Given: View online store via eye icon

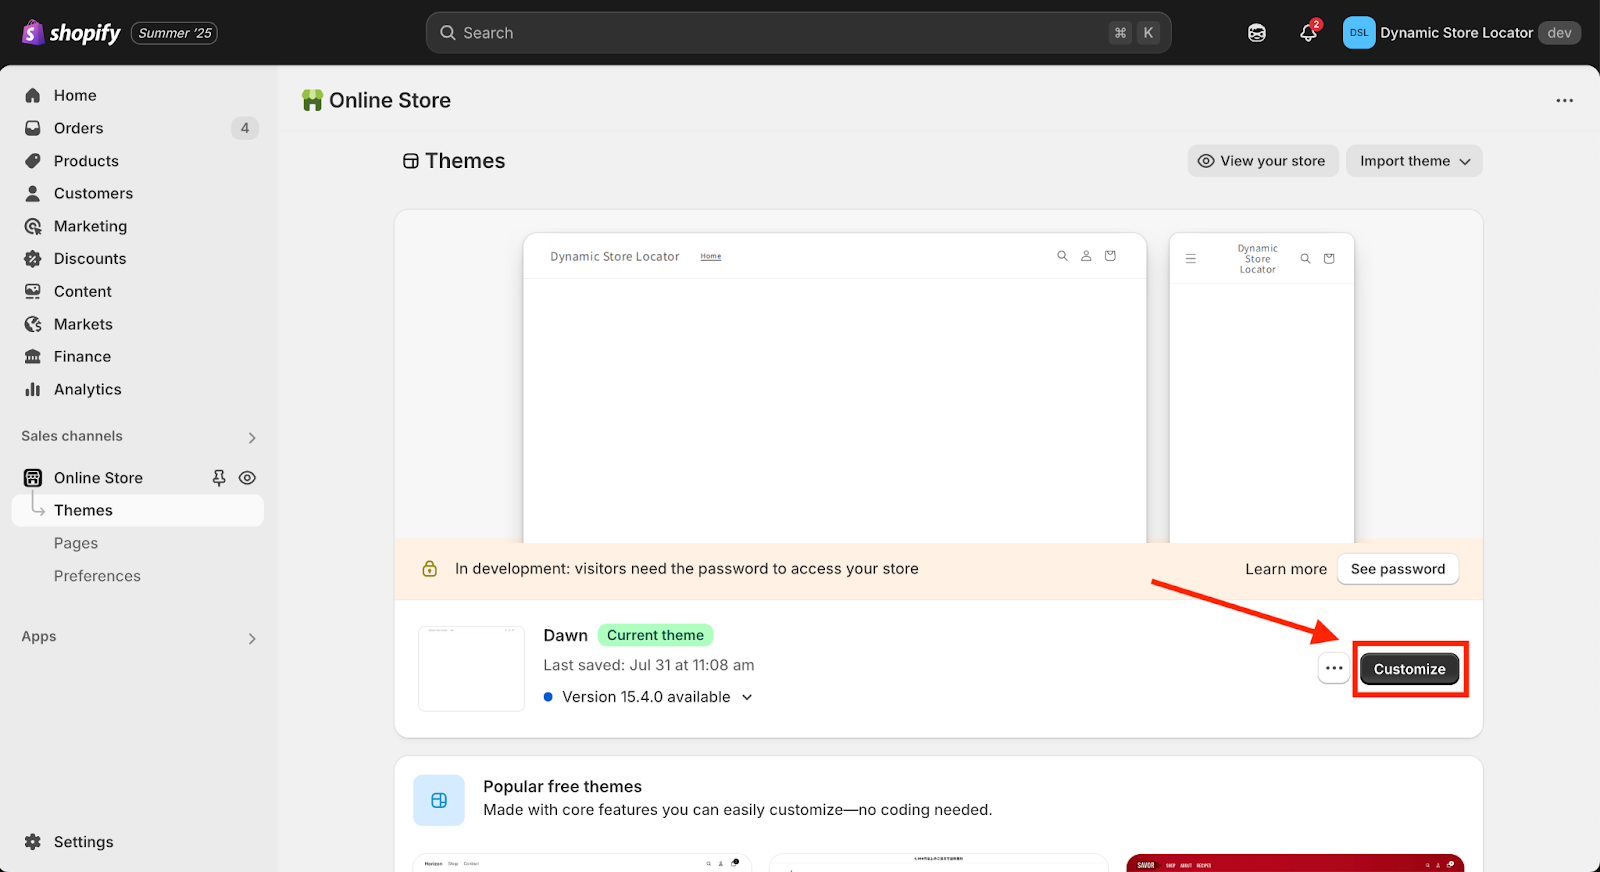Looking at the screenshot, I should 247,478.
